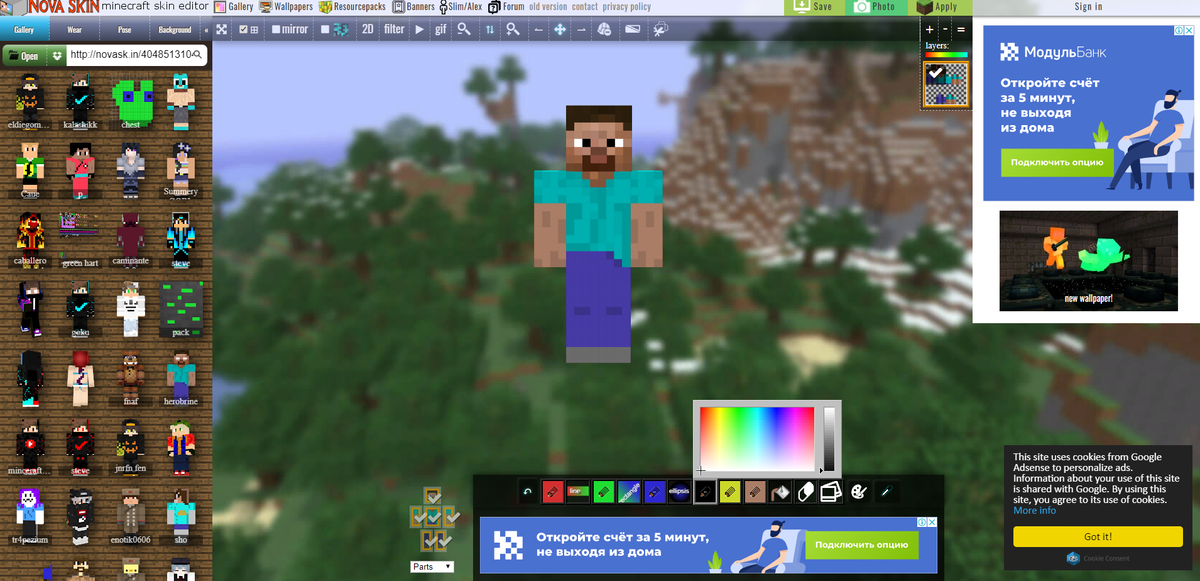Open the More info cookie link
The height and width of the screenshot is (581, 1200).
point(1034,511)
